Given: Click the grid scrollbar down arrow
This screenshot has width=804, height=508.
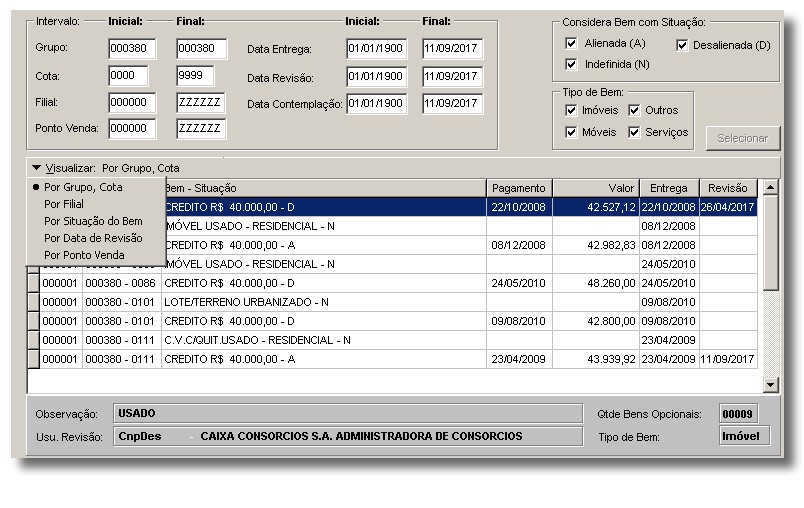Looking at the screenshot, I should click(770, 384).
